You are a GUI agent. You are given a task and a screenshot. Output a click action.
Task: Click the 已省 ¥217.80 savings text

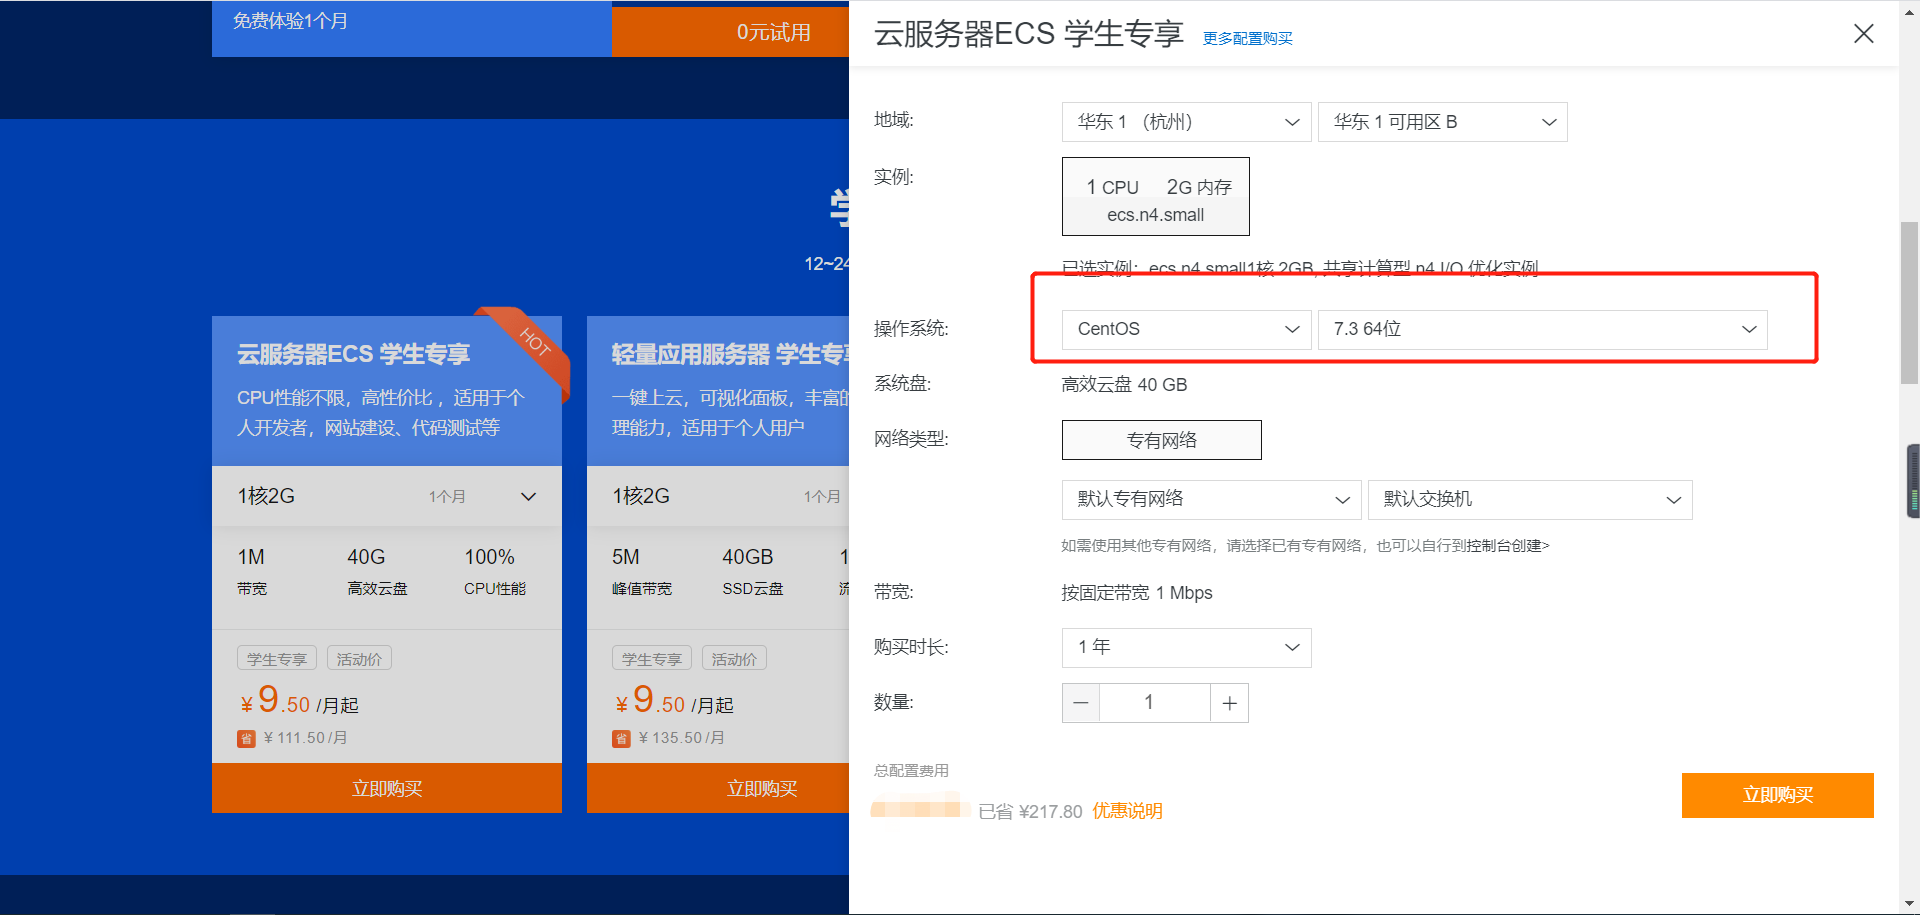pyautogui.click(x=1030, y=812)
